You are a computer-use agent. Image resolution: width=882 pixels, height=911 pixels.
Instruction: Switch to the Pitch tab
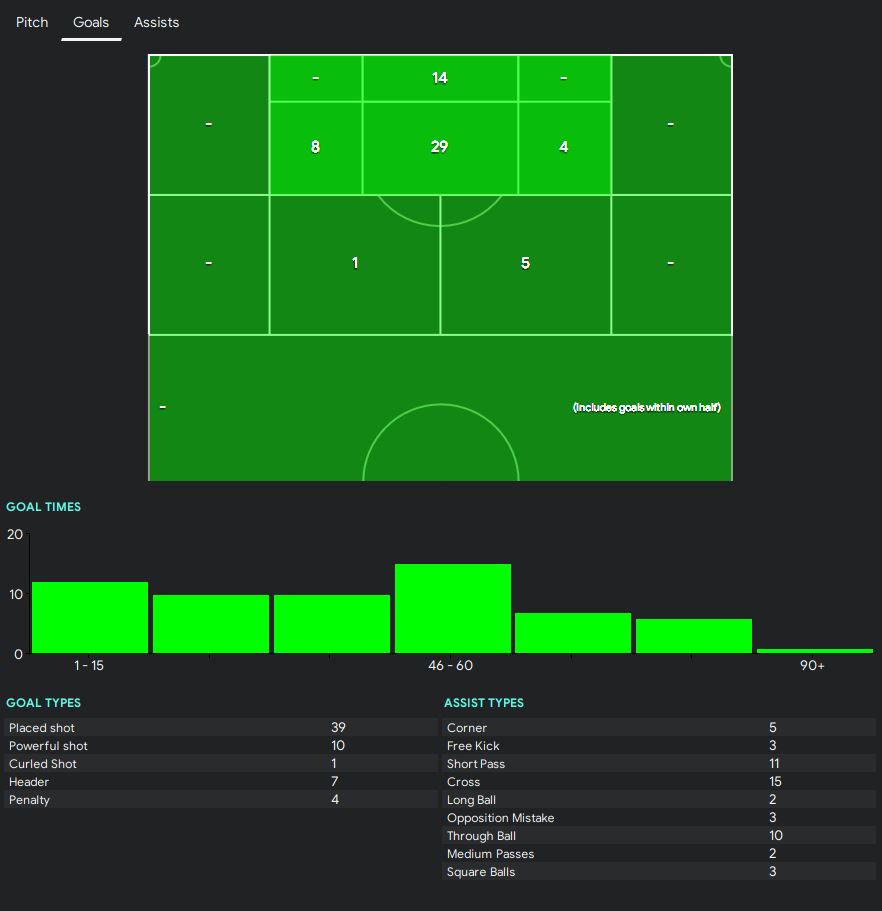tap(32, 22)
